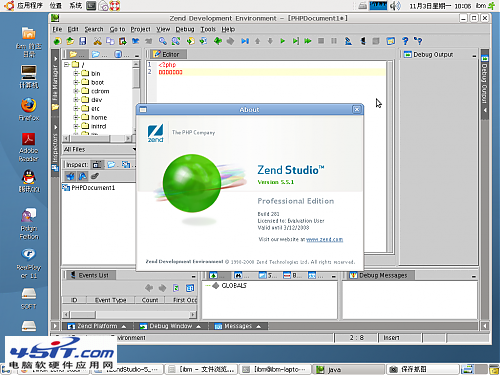Click the refresh icon in Events List
The image size is (500, 375).
pyautogui.click(x=176, y=288)
